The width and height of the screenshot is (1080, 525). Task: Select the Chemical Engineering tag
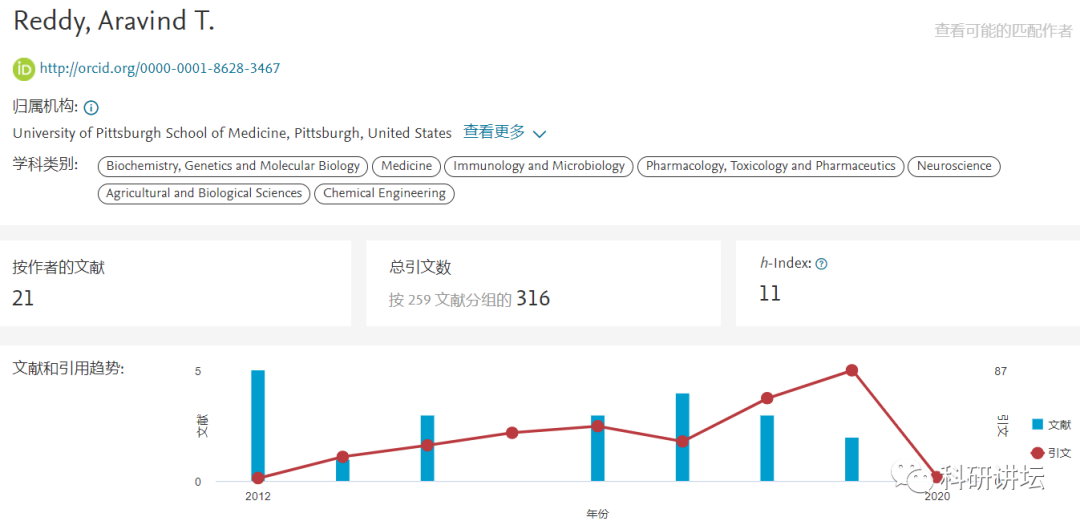[x=384, y=194]
